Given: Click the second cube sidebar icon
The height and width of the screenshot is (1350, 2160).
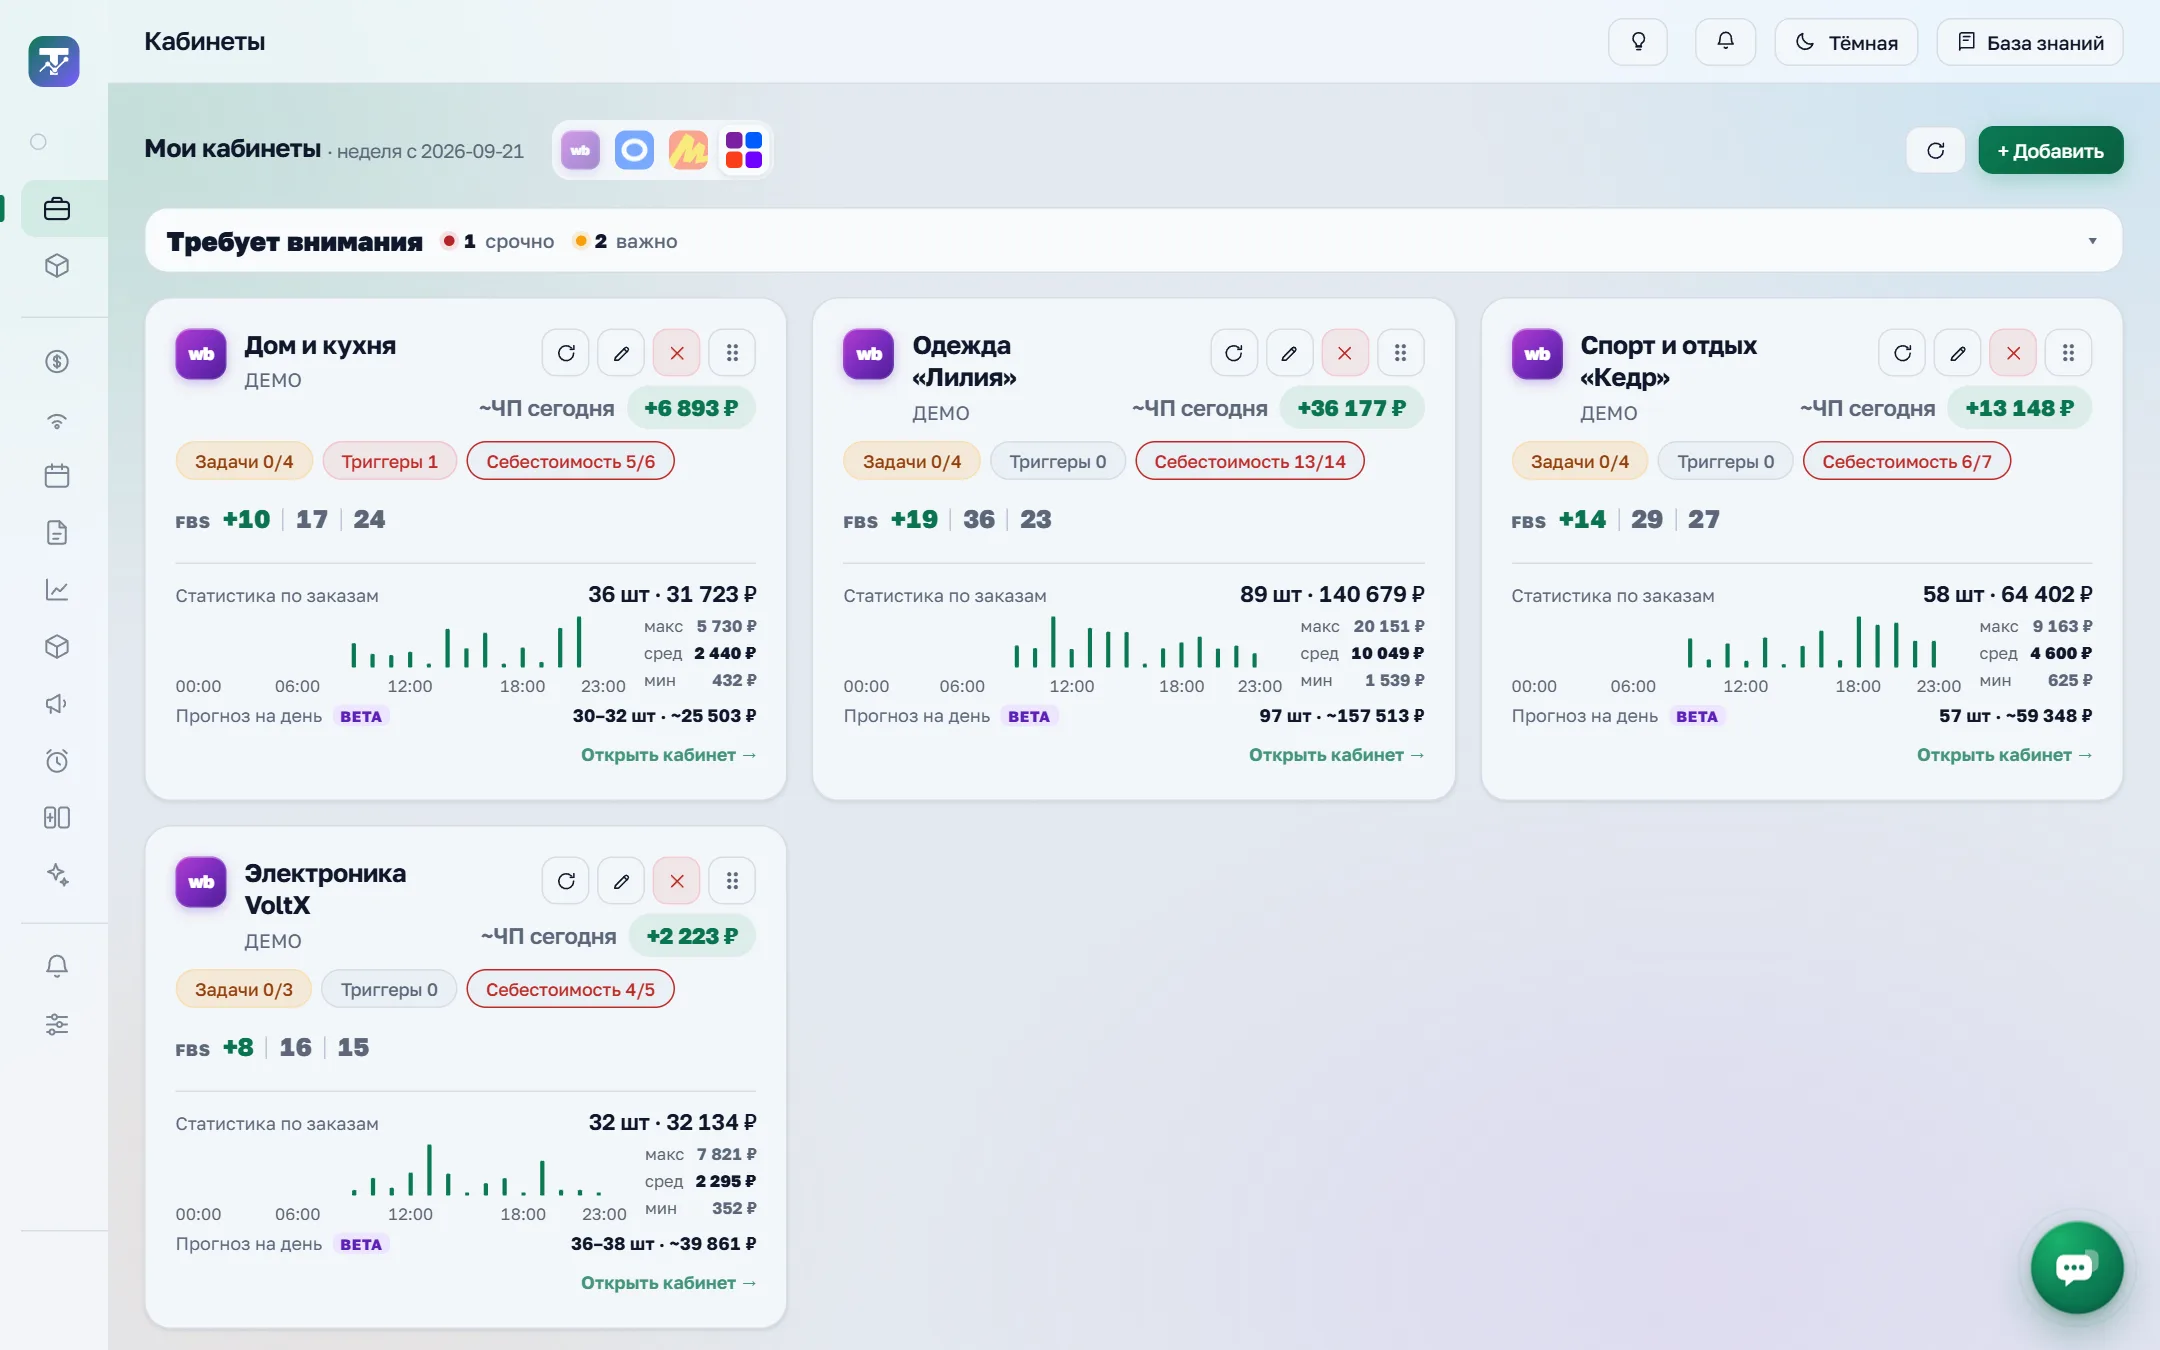Looking at the screenshot, I should coord(57,647).
